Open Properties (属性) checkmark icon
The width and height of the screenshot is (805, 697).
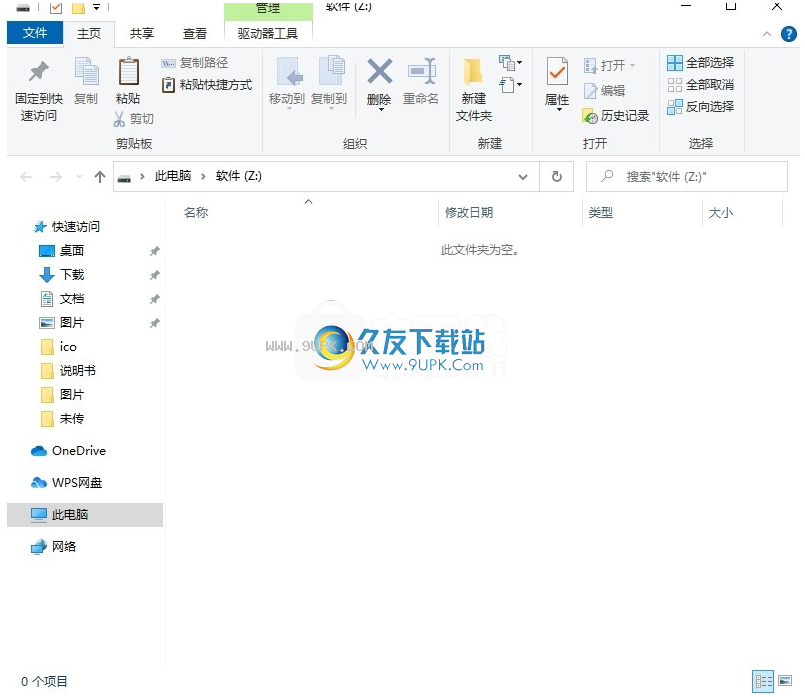(x=557, y=72)
